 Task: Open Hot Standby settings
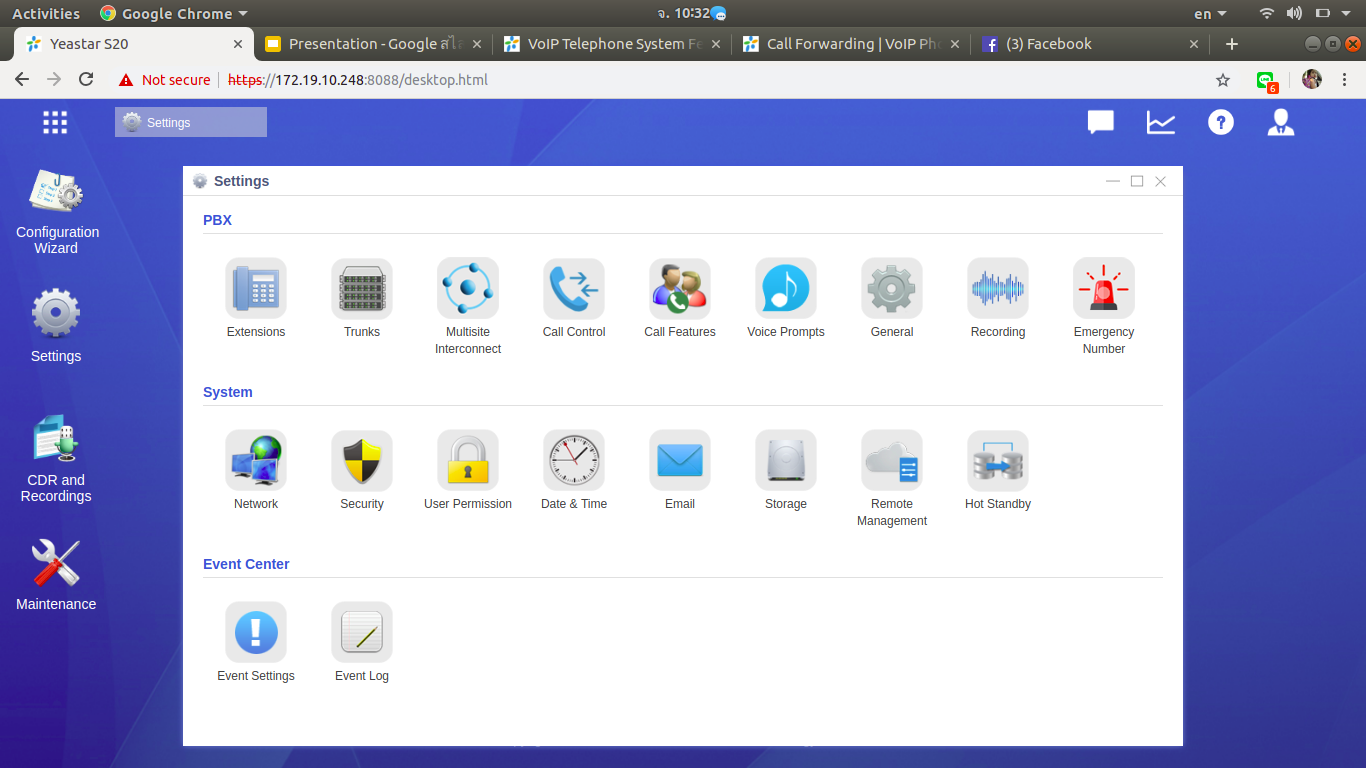click(998, 460)
